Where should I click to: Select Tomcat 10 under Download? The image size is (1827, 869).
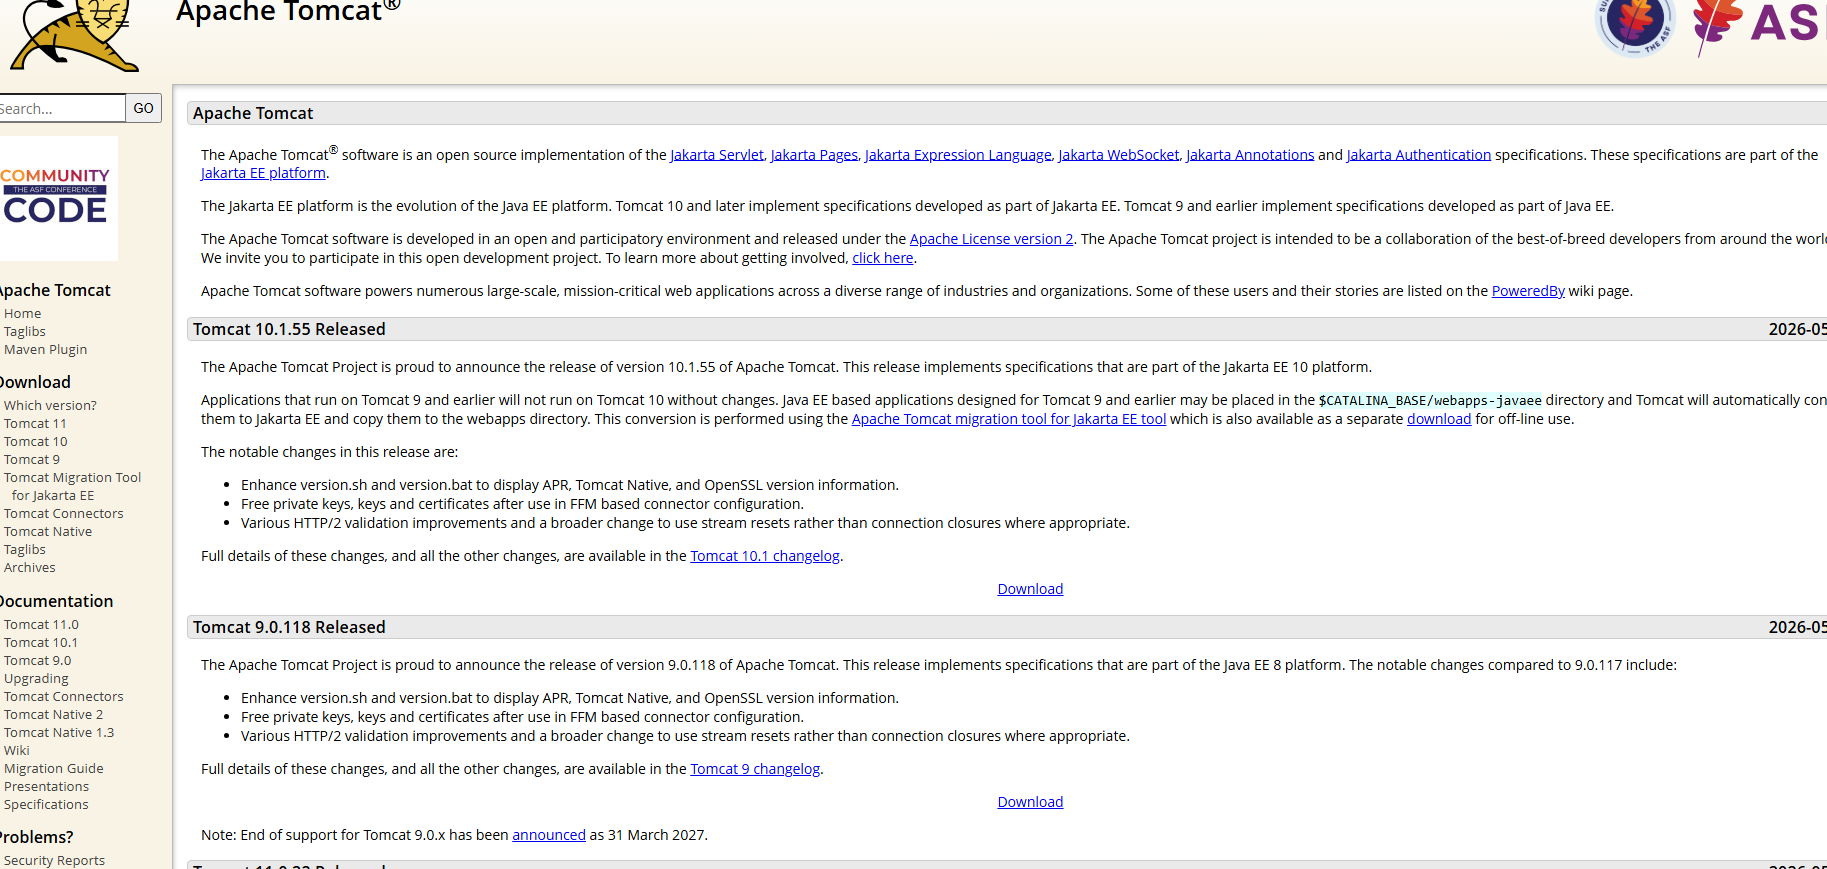tap(36, 442)
